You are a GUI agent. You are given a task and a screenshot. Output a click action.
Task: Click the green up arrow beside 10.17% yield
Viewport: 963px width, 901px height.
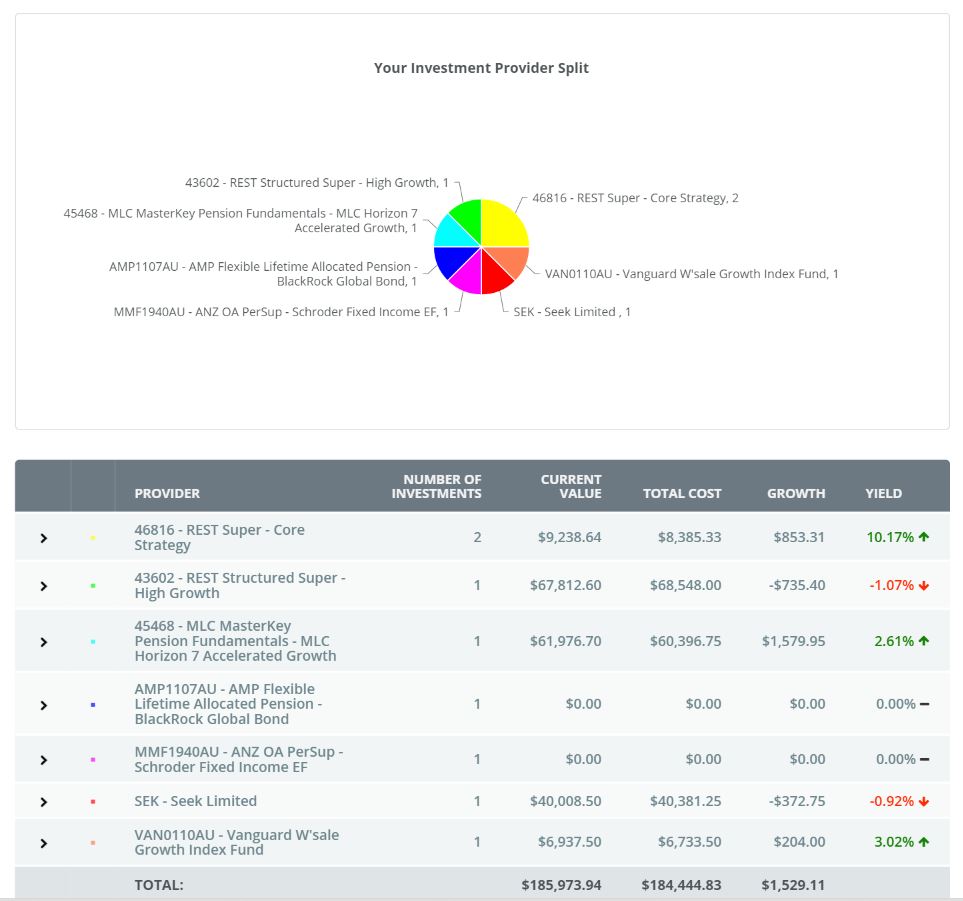(924, 537)
